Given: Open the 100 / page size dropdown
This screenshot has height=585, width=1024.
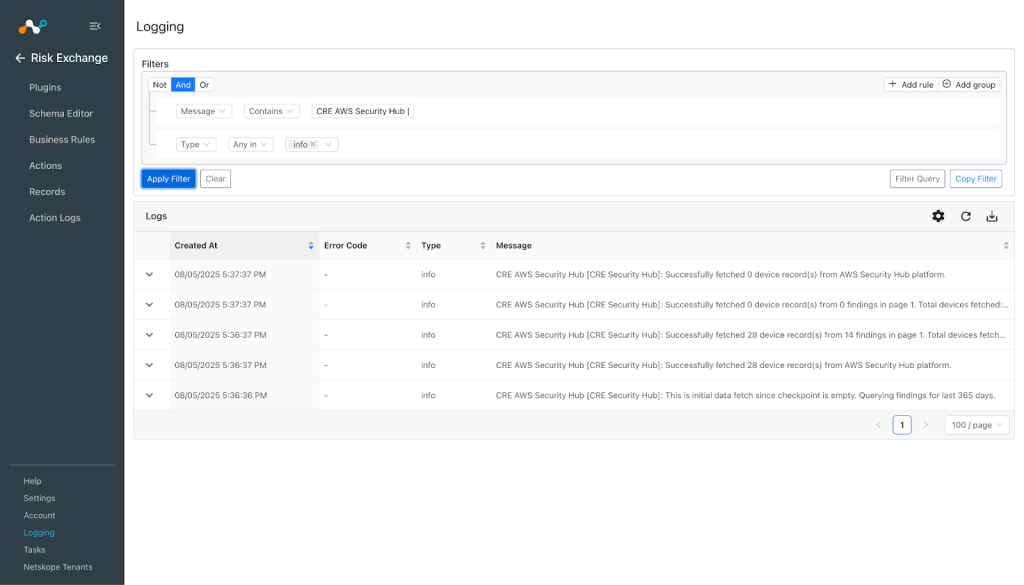Looking at the screenshot, I should pyautogui.click(x=976, y=425).
